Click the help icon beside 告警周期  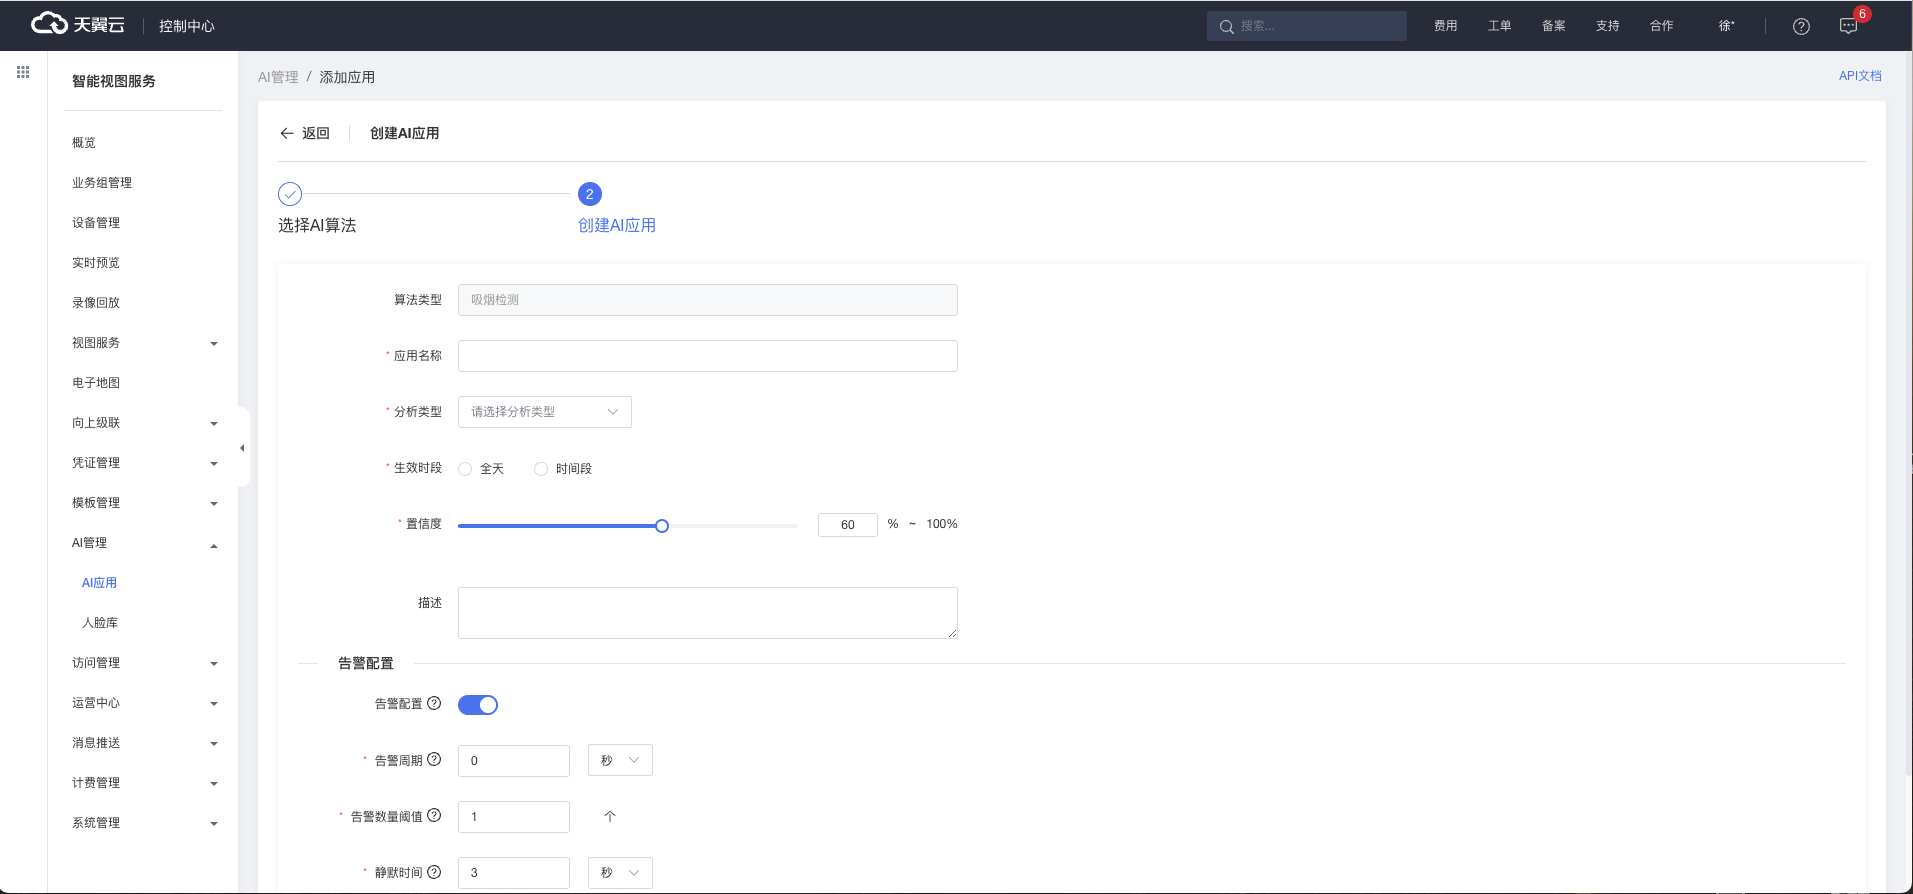[434, 760]
